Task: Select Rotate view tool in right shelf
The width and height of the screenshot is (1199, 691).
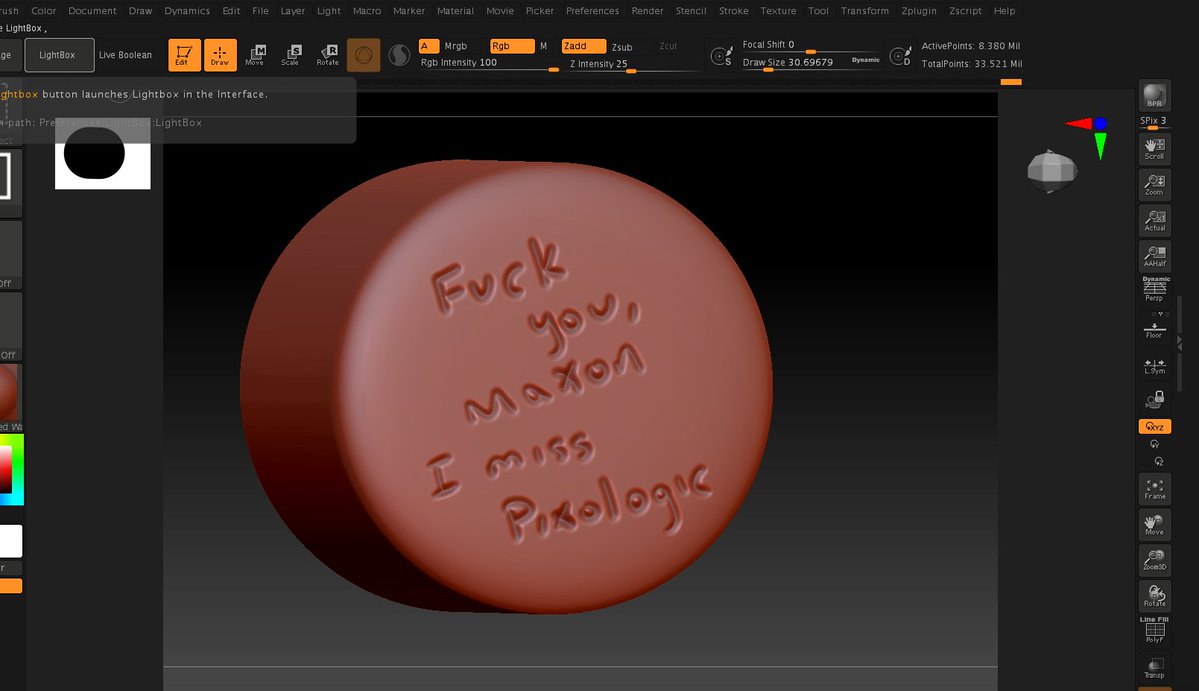Action: (1155, 596)
